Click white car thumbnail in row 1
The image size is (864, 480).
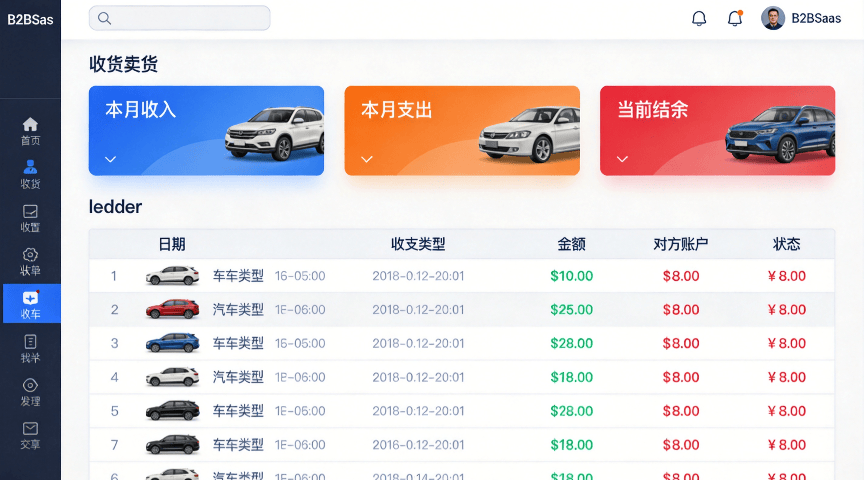coord(172,276)
